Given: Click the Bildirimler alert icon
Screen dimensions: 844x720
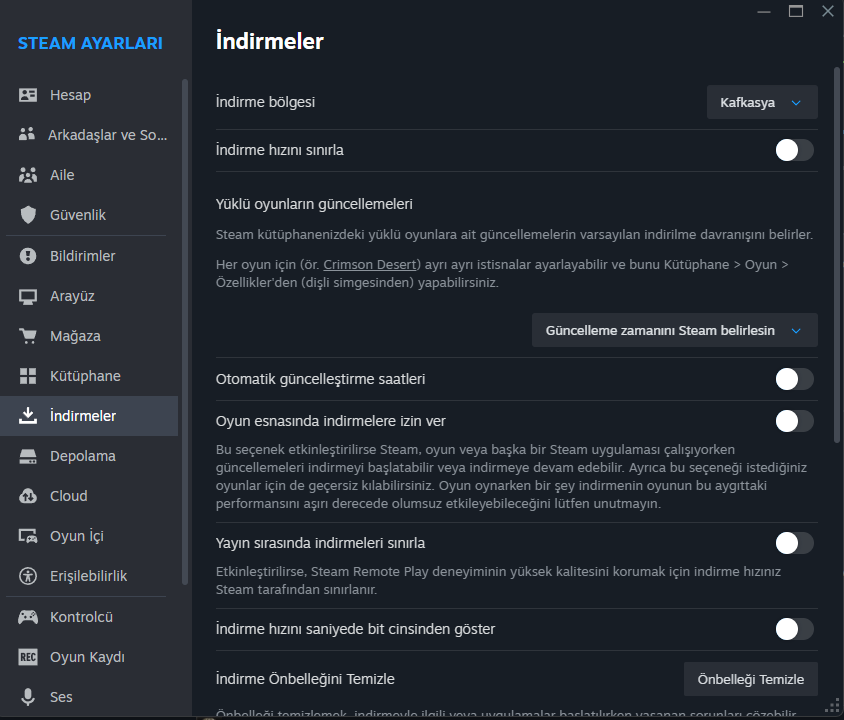Looking at the screenshot, I should [x=28, y=256].
